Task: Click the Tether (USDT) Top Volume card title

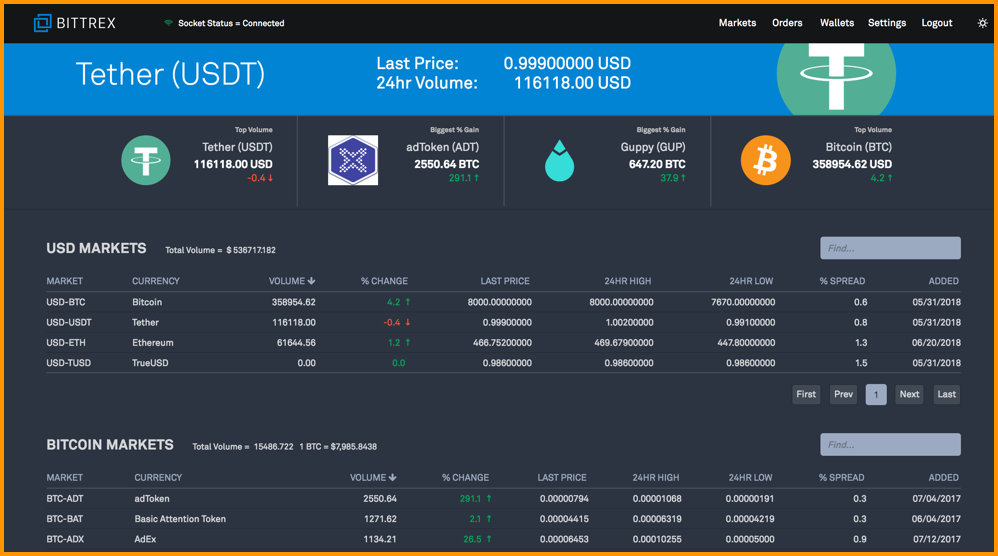Action: point(237,147)
